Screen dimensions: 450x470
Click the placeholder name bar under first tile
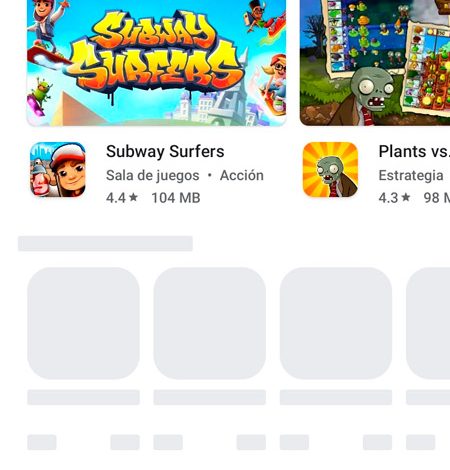tap(83, 397)
